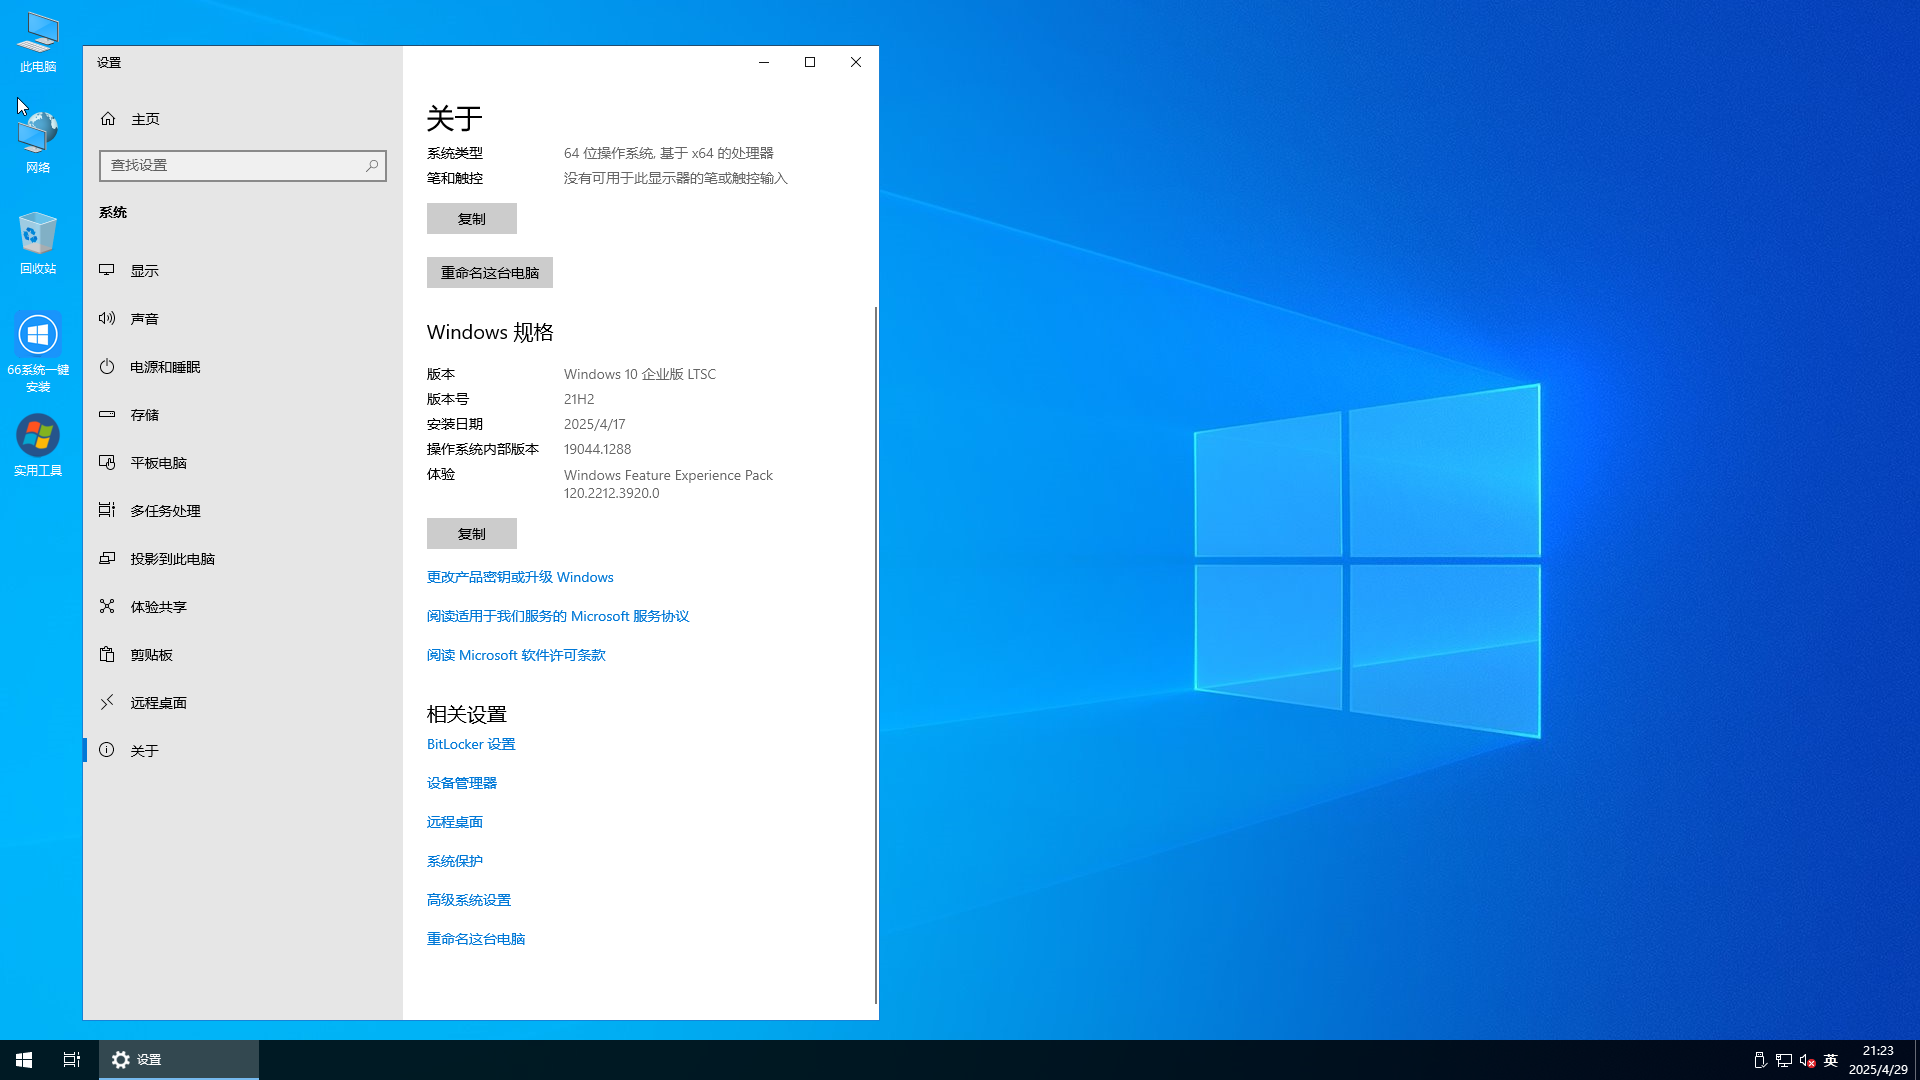Open the 网络 desktop icon

pyautogui.click(x=38, y=143)
